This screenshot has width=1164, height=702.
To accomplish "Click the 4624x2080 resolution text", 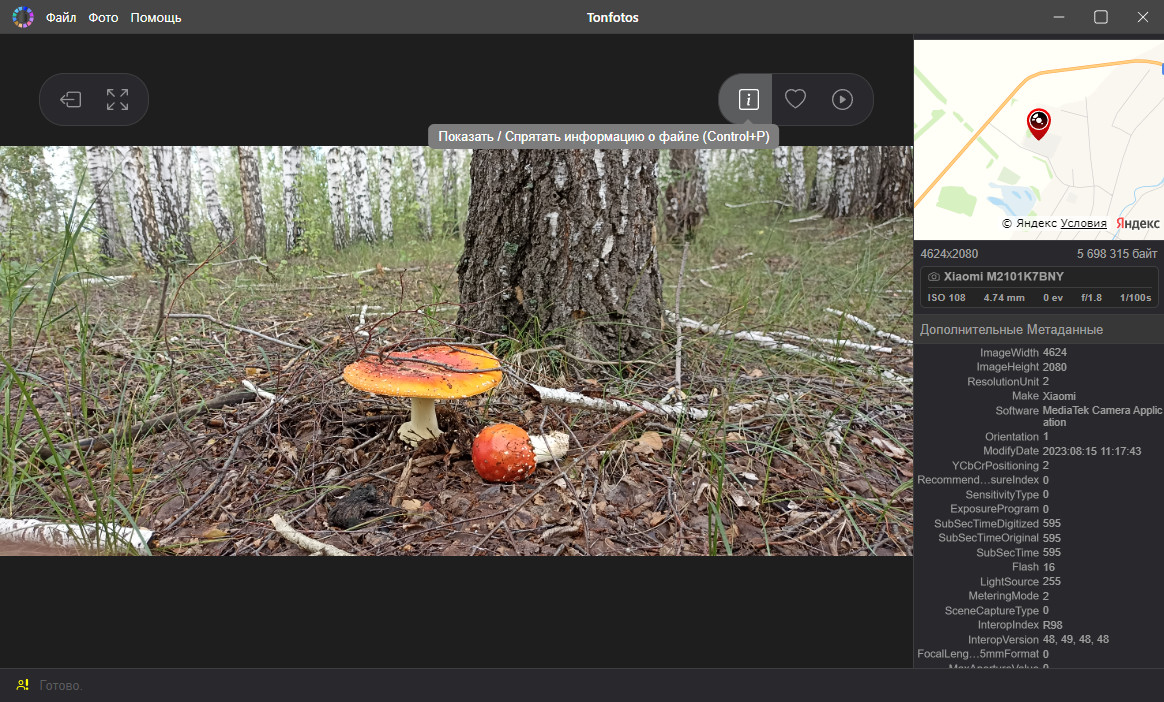I will [x=949, y=254].
